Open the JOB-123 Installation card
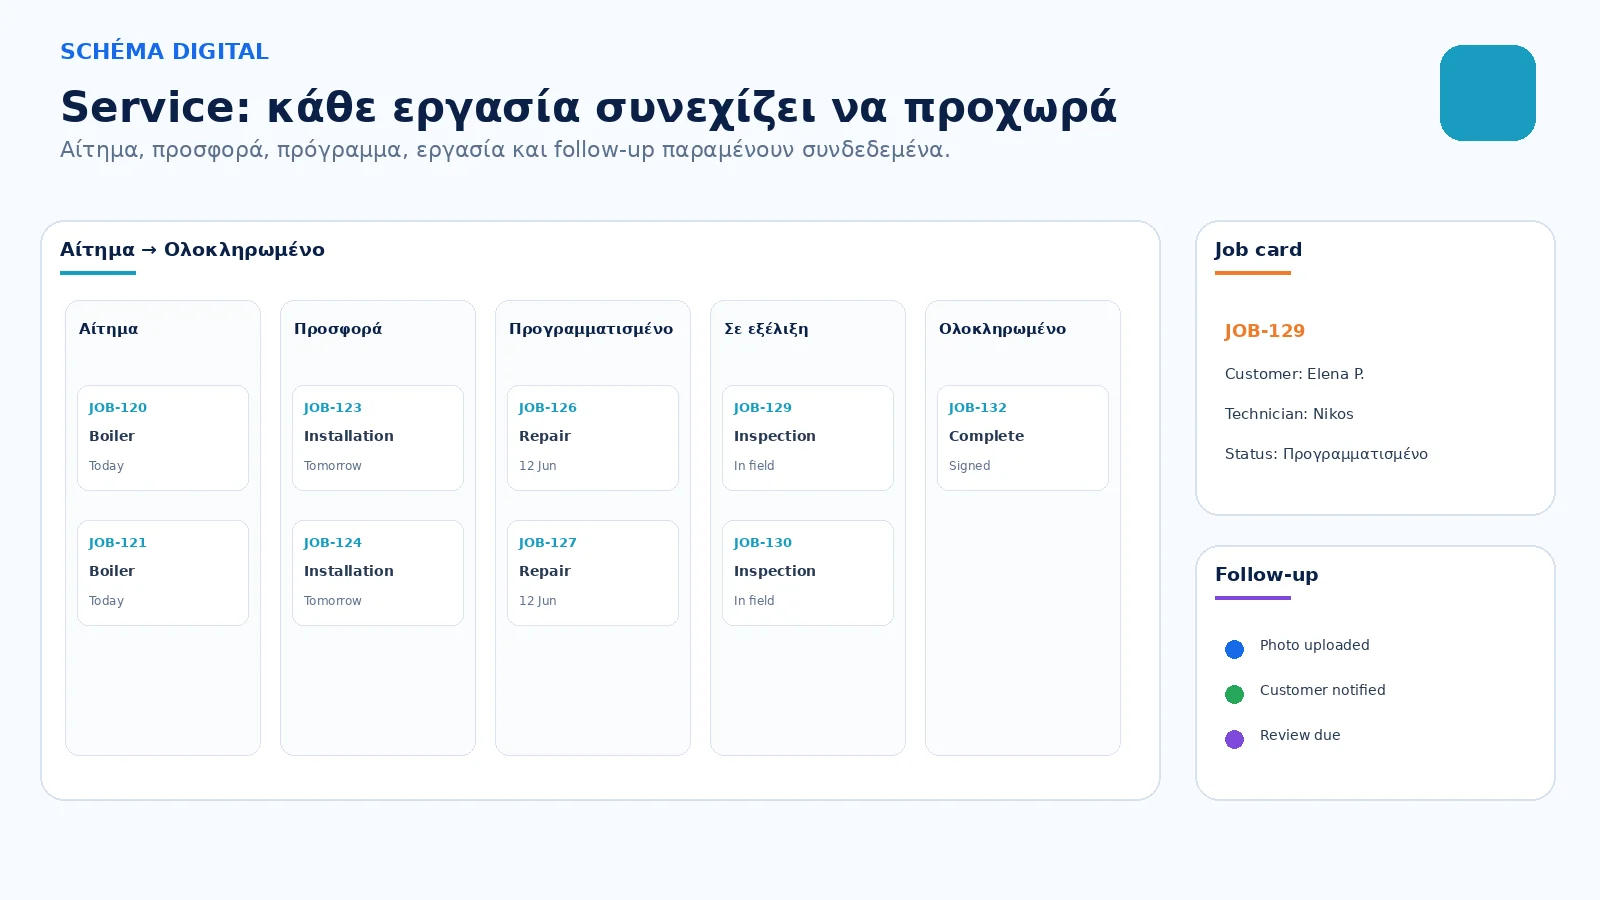1600x900 pixels. 378,438
